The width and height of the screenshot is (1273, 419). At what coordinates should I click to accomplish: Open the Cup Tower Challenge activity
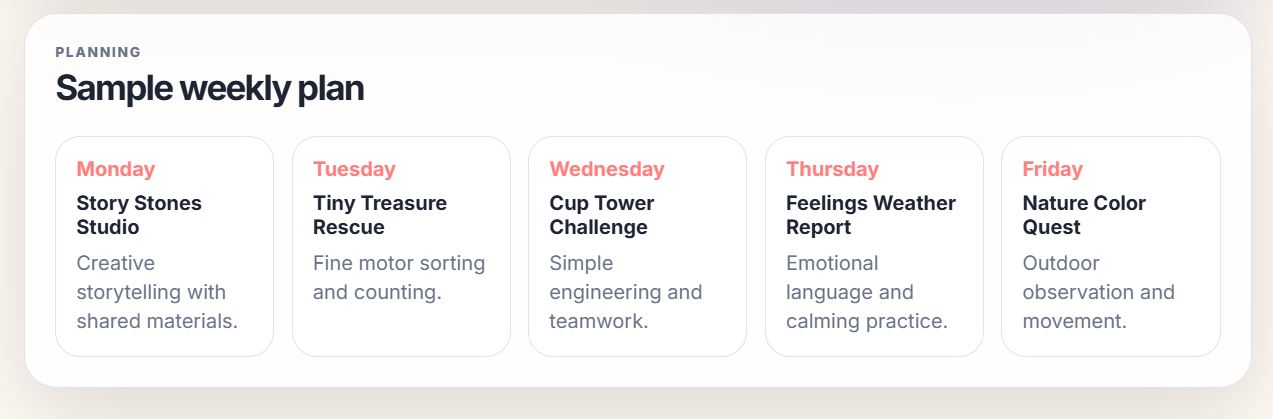[x=602, y=215]
